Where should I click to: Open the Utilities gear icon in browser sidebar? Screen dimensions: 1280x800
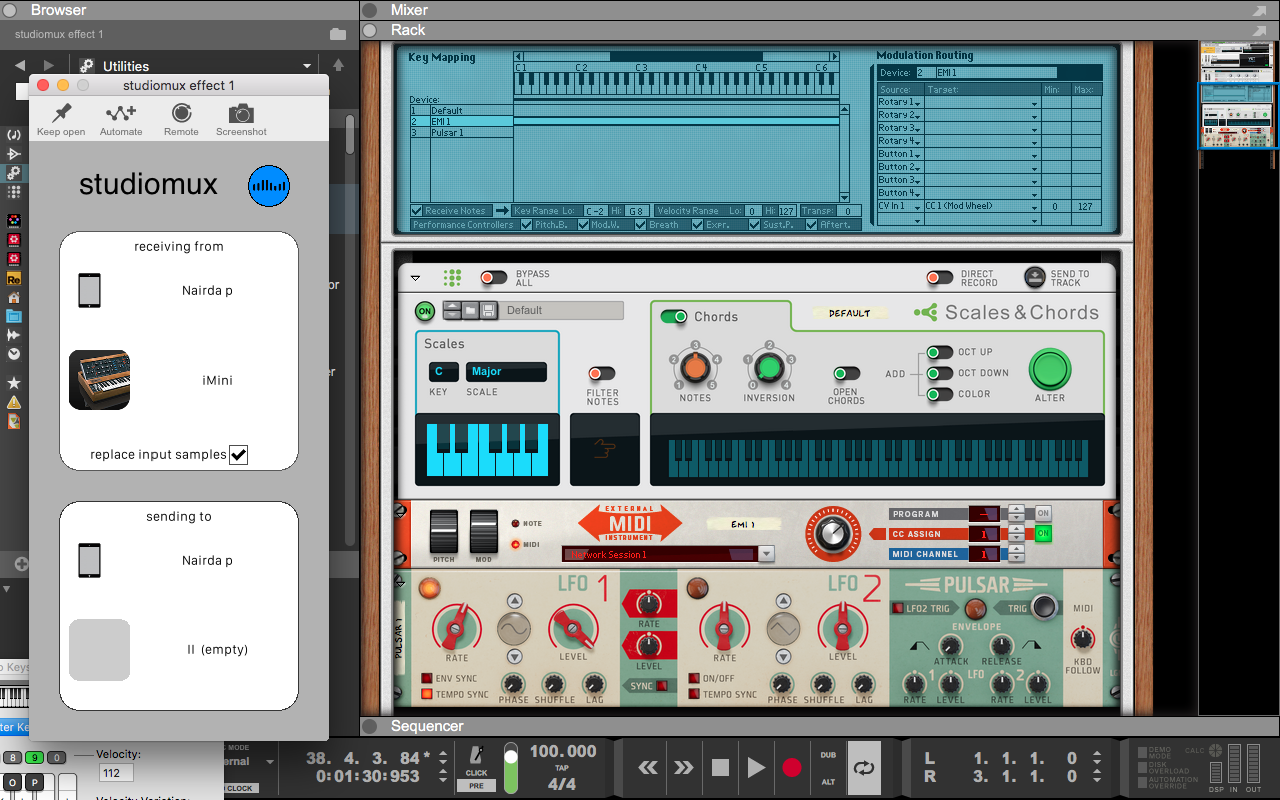(14, 172)
